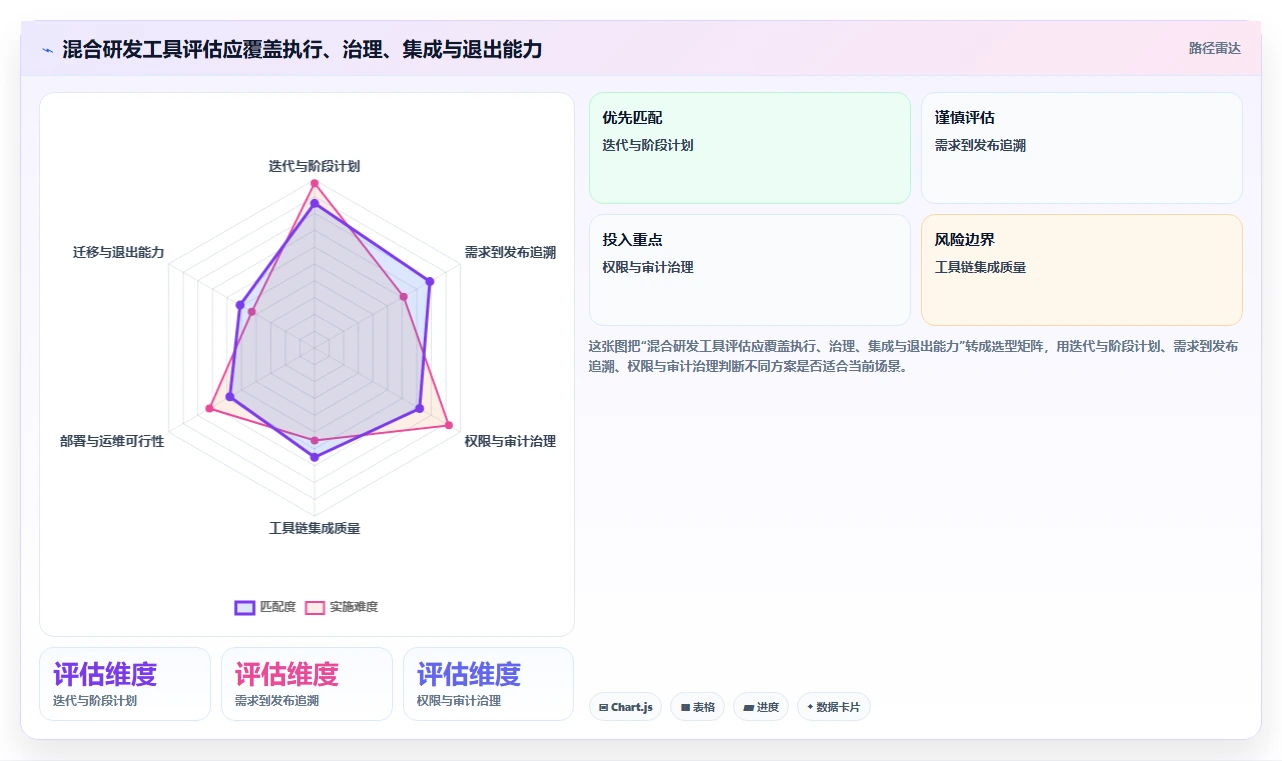Click purple data point near 迁移与退出能力

coord(239,304)
